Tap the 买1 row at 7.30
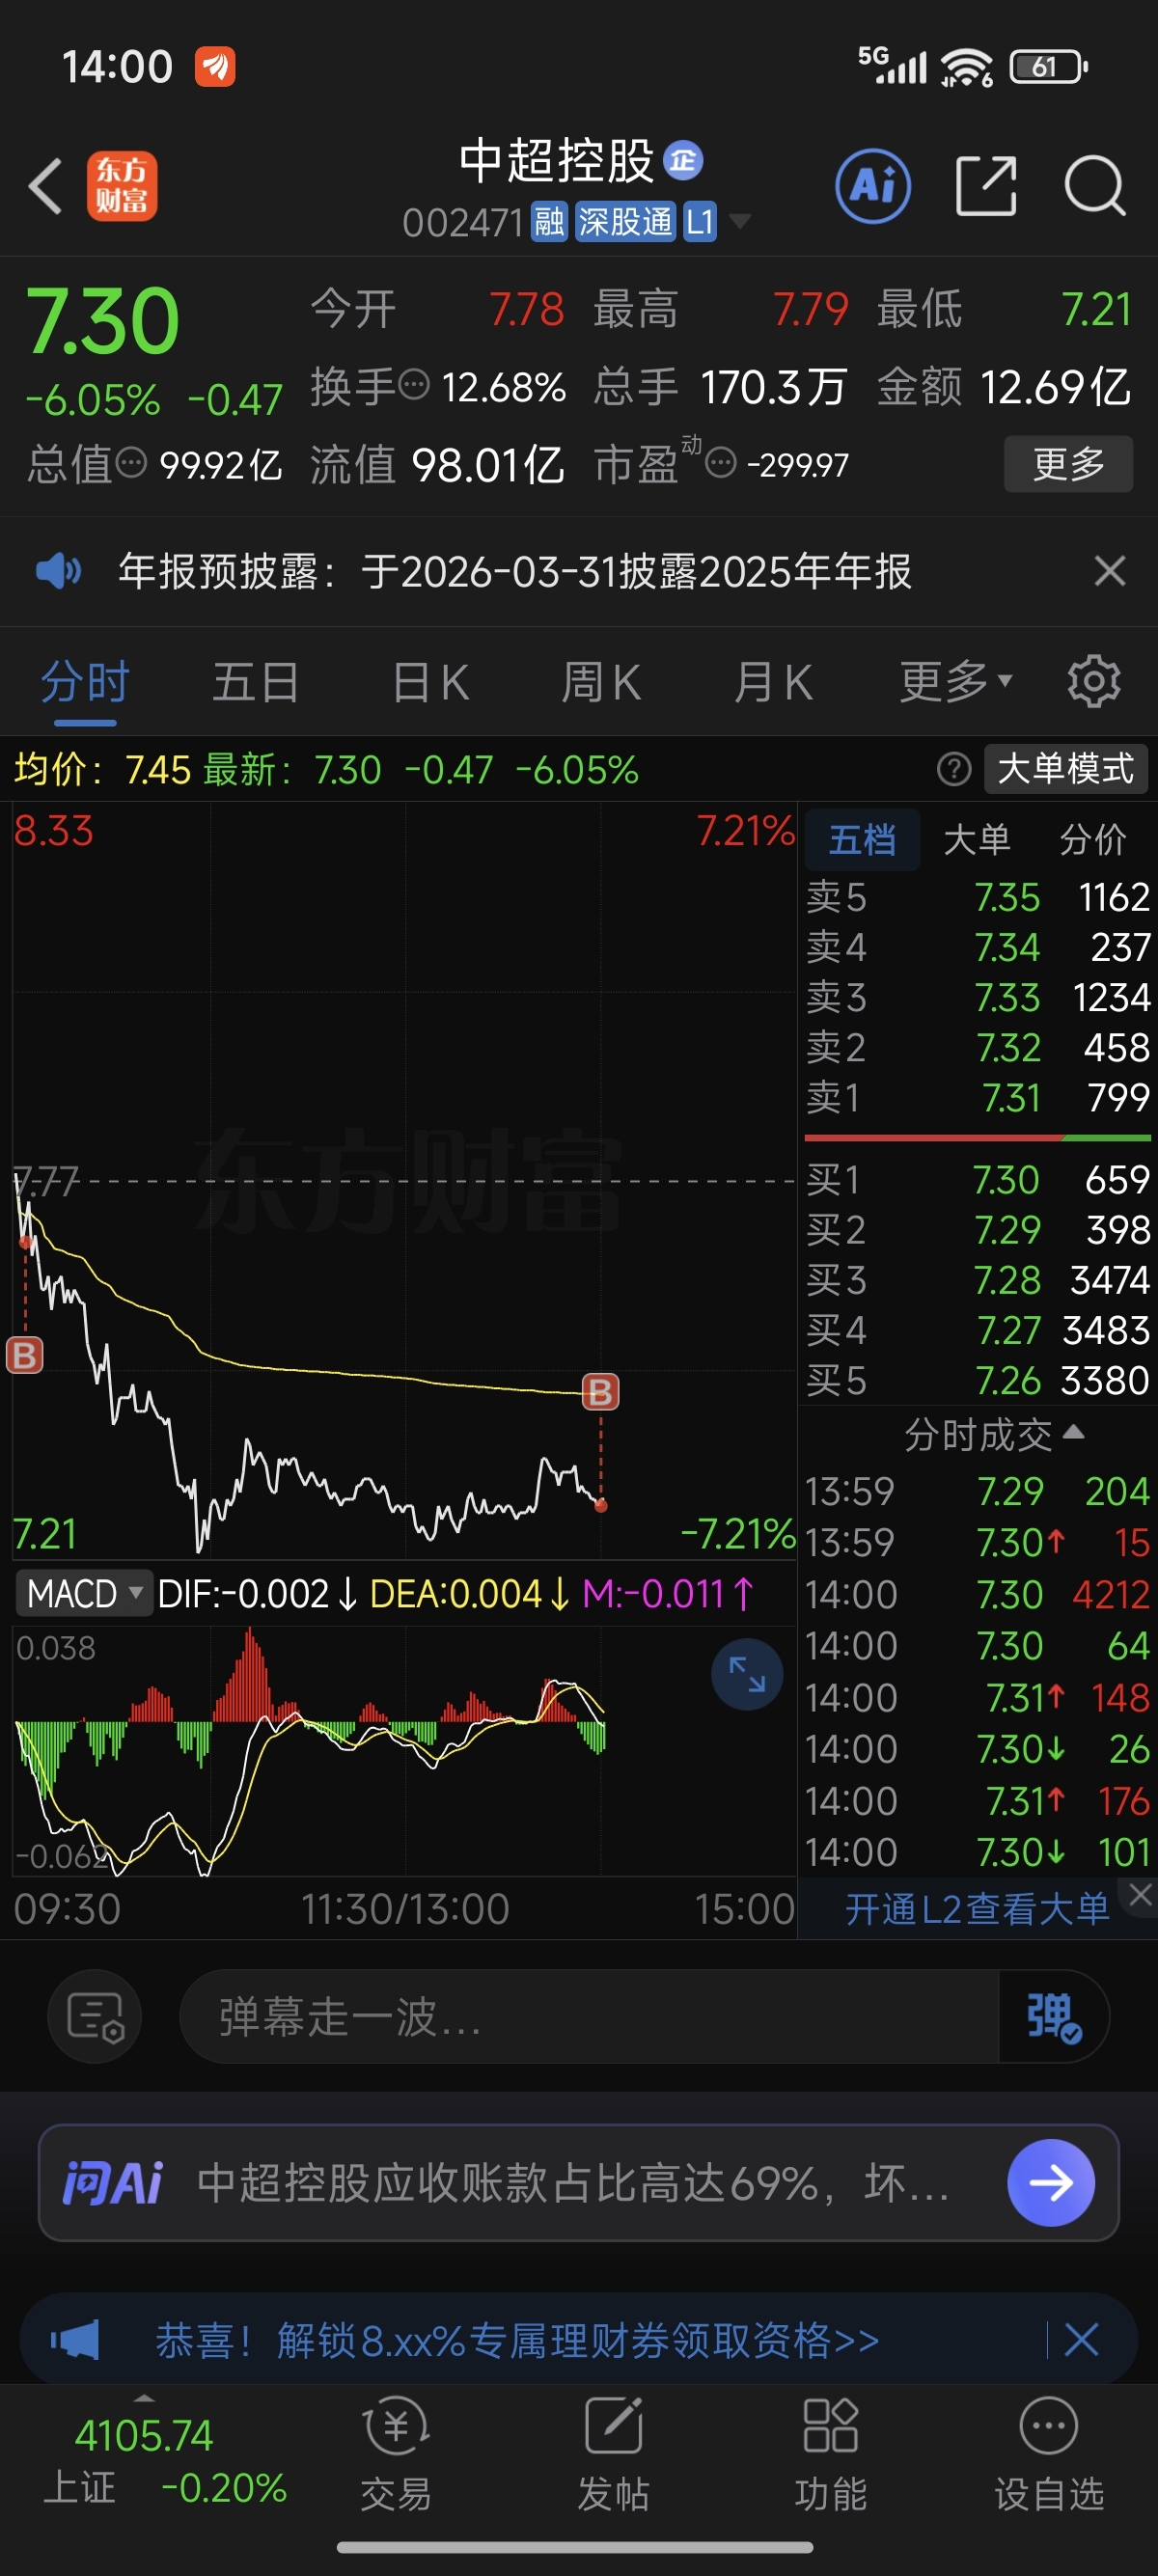 pos(978,1179)
